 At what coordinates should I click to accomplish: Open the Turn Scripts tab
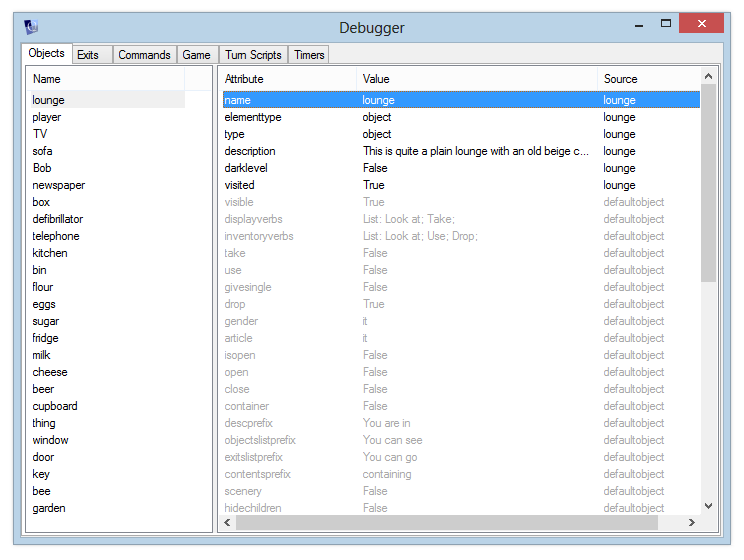(x=253, y=55)
